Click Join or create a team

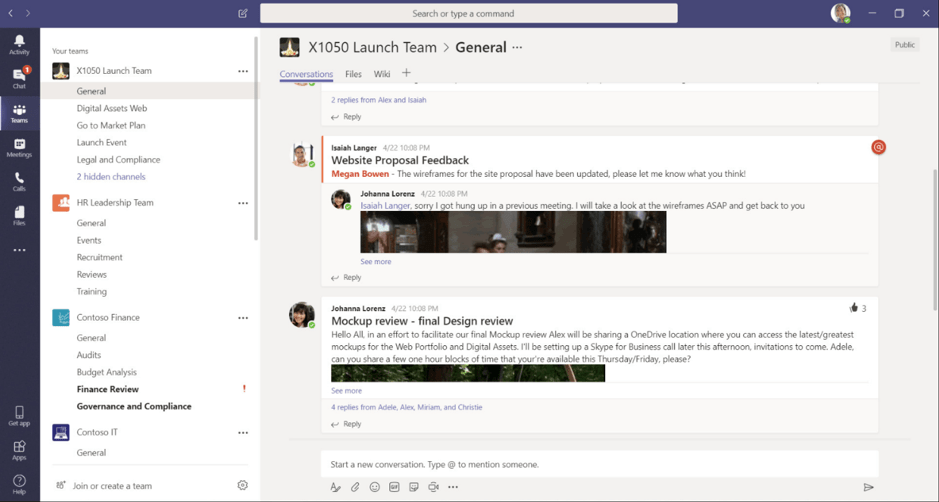tap(112, 486)
